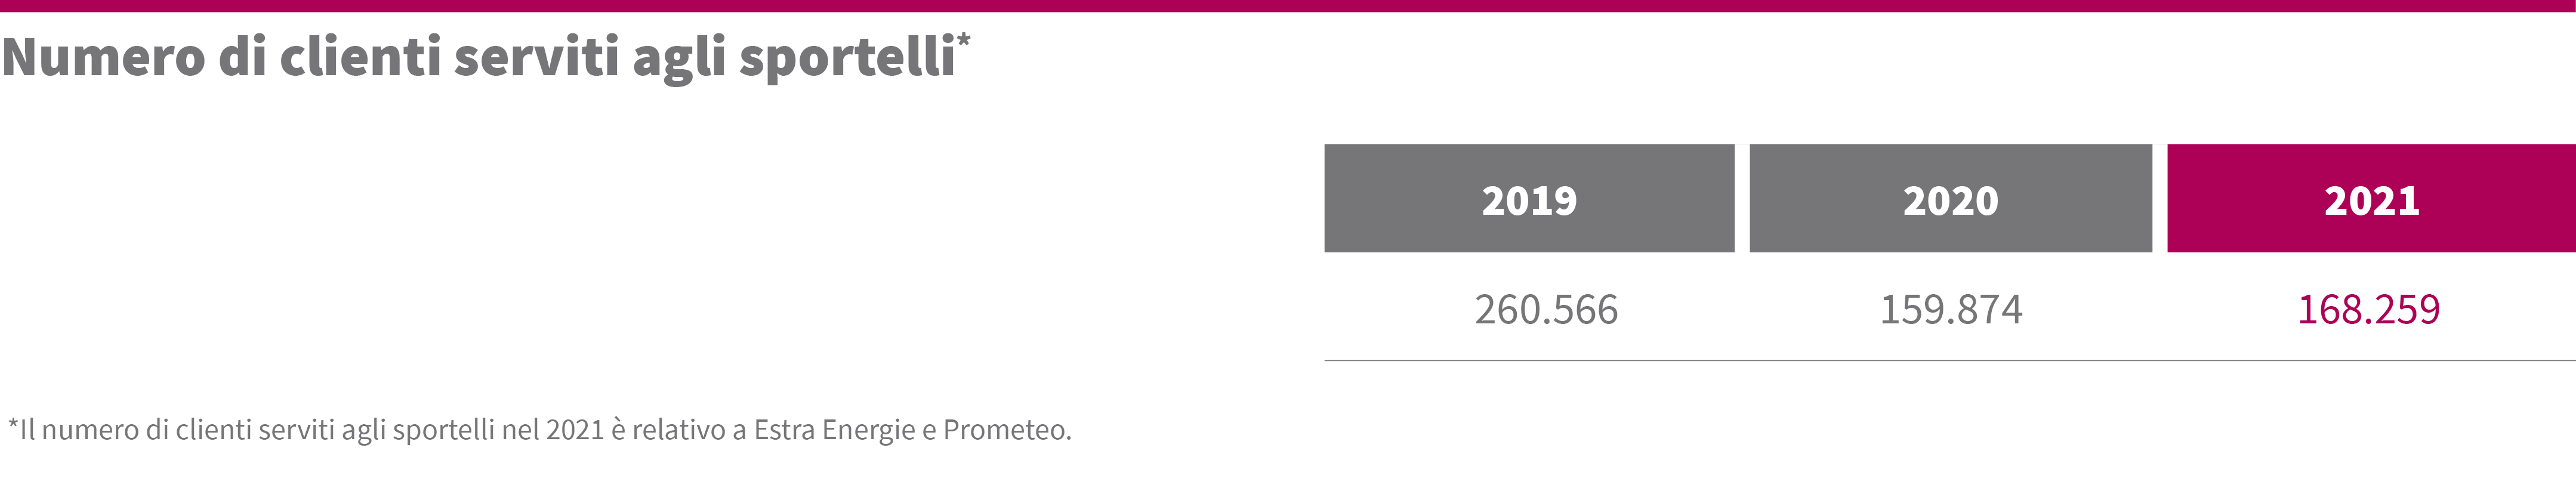Click the 2019 column header
The image size is (2576, 497).
coord(1529,198)
